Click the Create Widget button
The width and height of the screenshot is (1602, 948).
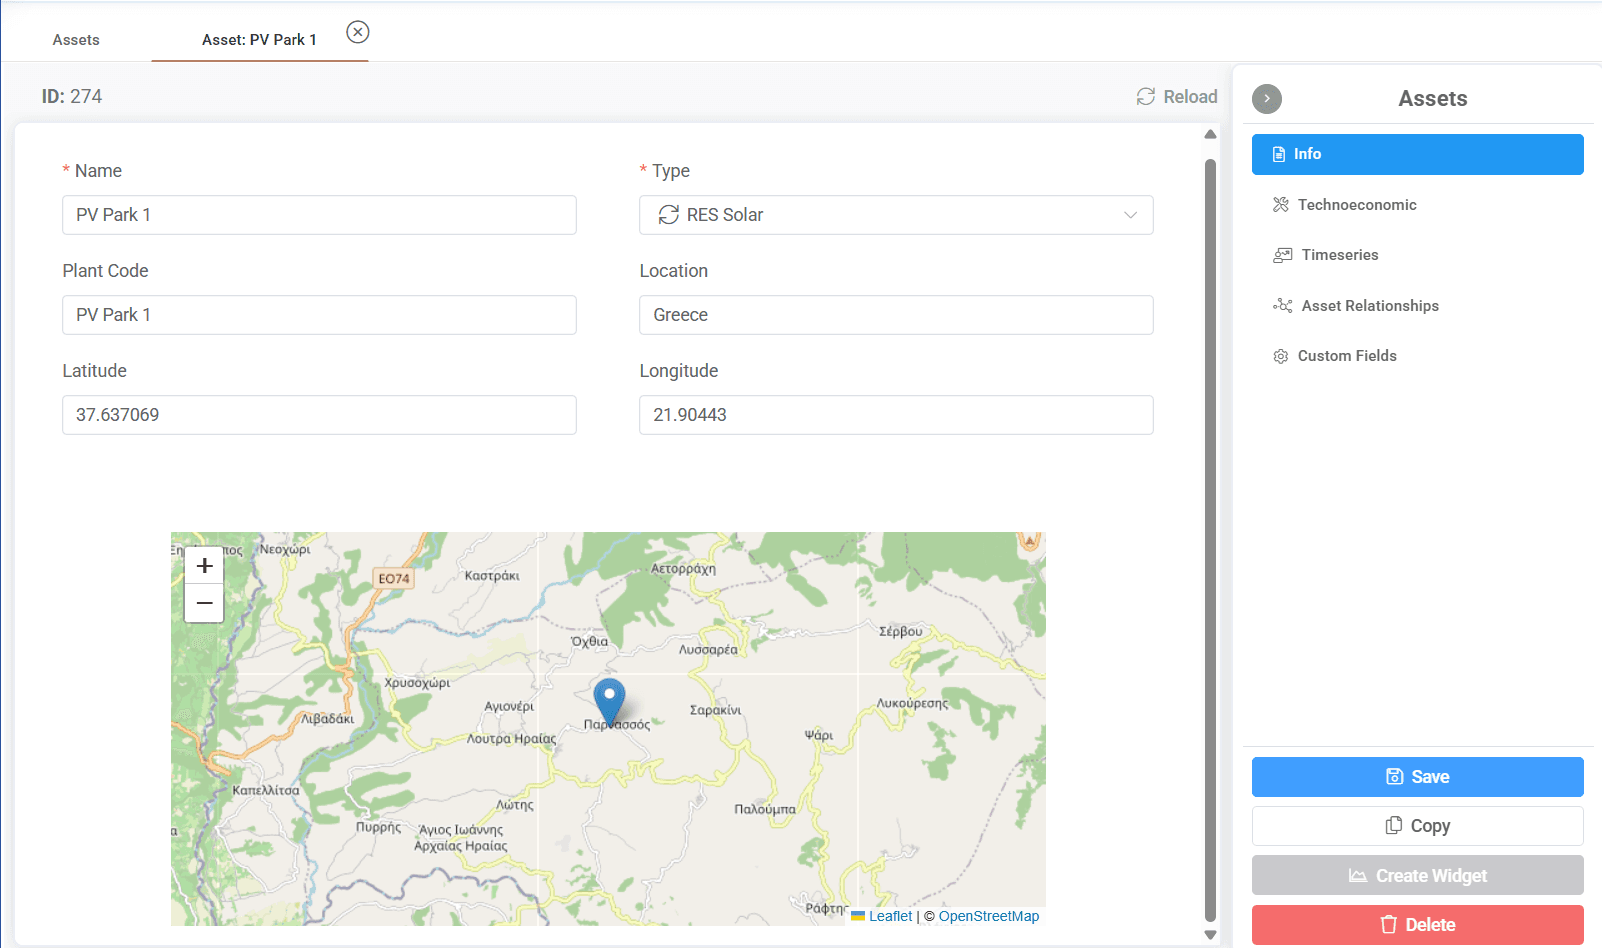pos(1417,875)
